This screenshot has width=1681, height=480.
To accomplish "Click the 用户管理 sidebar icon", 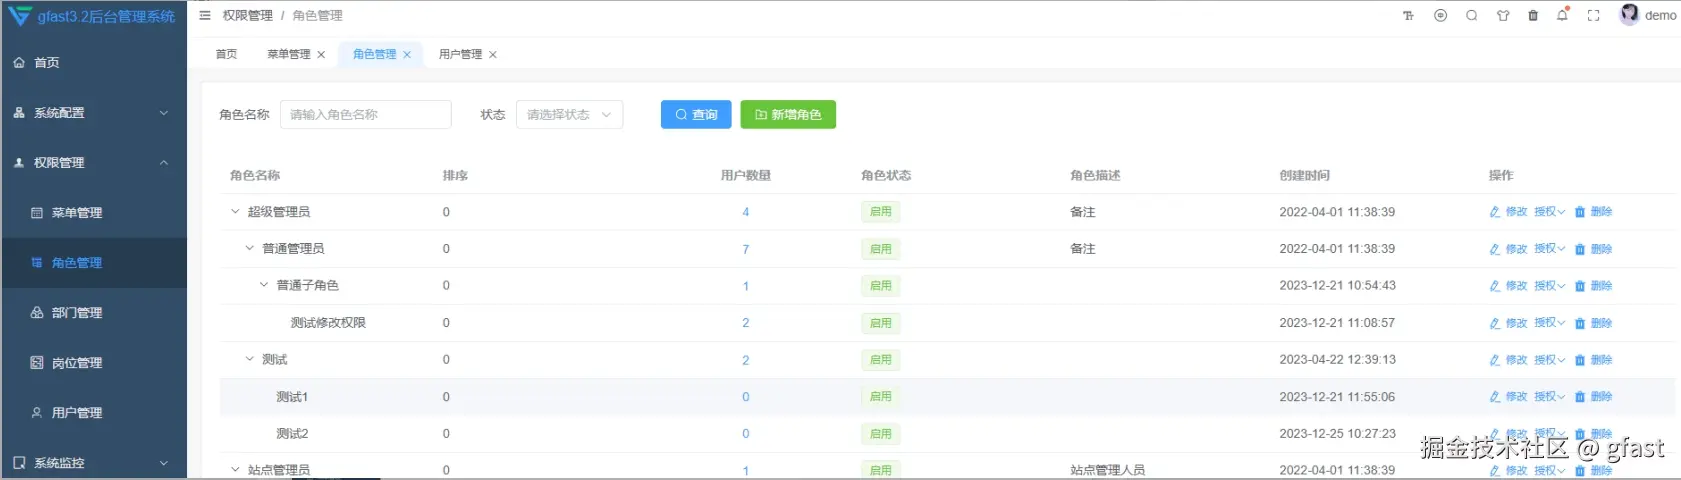I will tap(37, 413).
